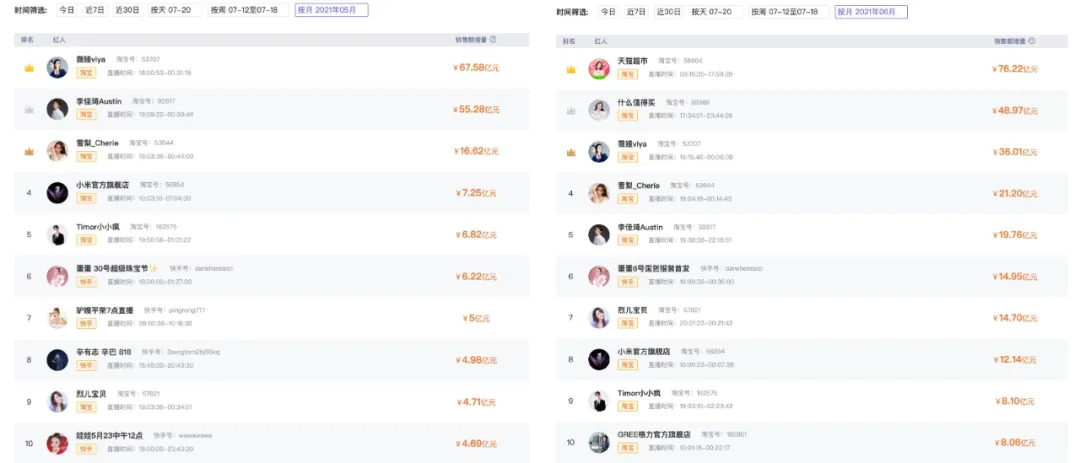
Task: Open the GREE格力官方旗舰店 avatar
Action: 599,442
